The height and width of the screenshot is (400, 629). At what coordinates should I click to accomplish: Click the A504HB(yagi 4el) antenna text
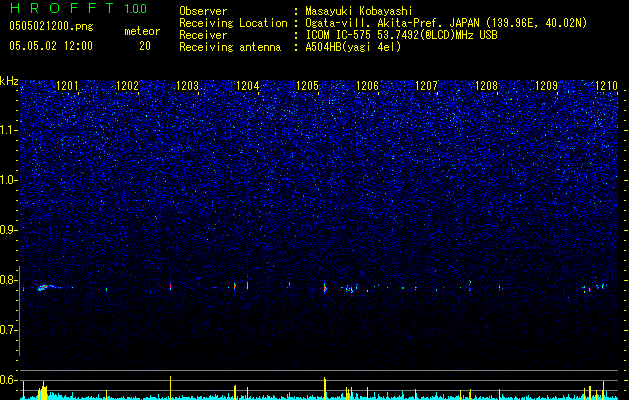353,47
